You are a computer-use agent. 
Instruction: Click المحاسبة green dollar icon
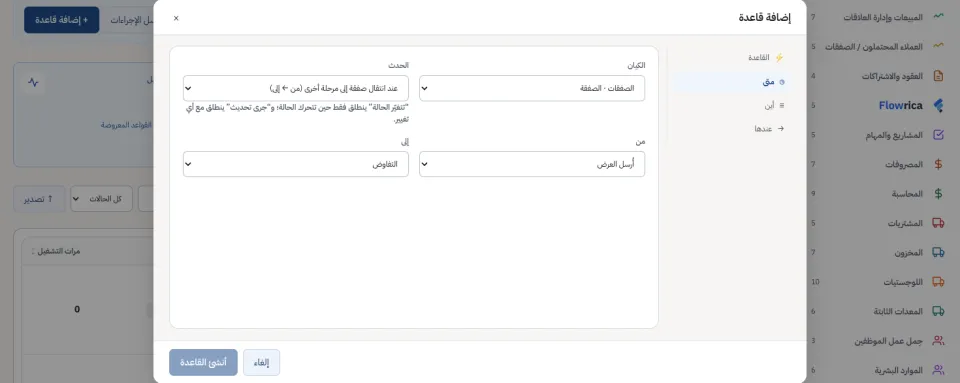[938, 193]
